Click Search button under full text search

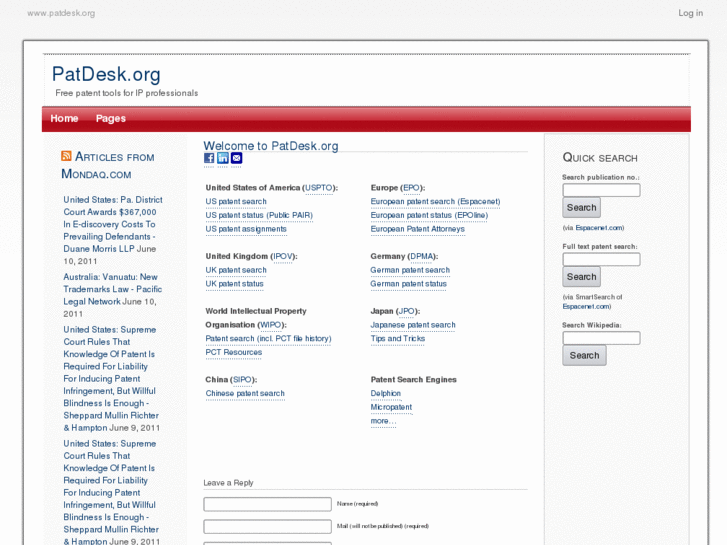(x=581, y=276)
